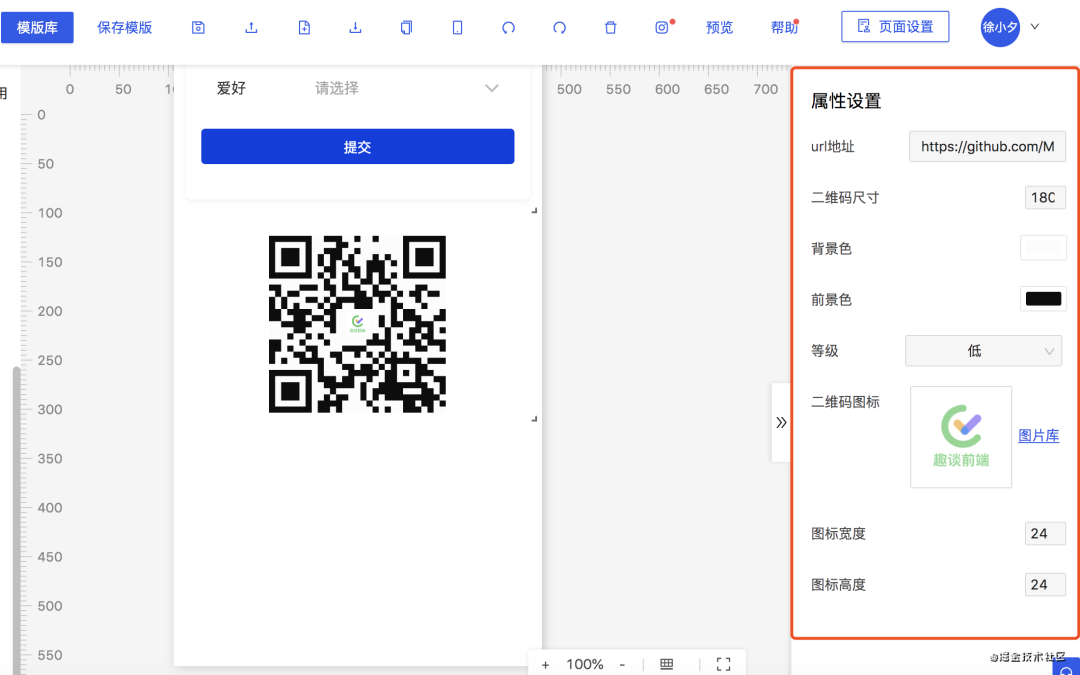Viewport: 1080px width, 675px height.
Task: Expand the chevron beside the user avatar
Action: (x=1035, y=27)
